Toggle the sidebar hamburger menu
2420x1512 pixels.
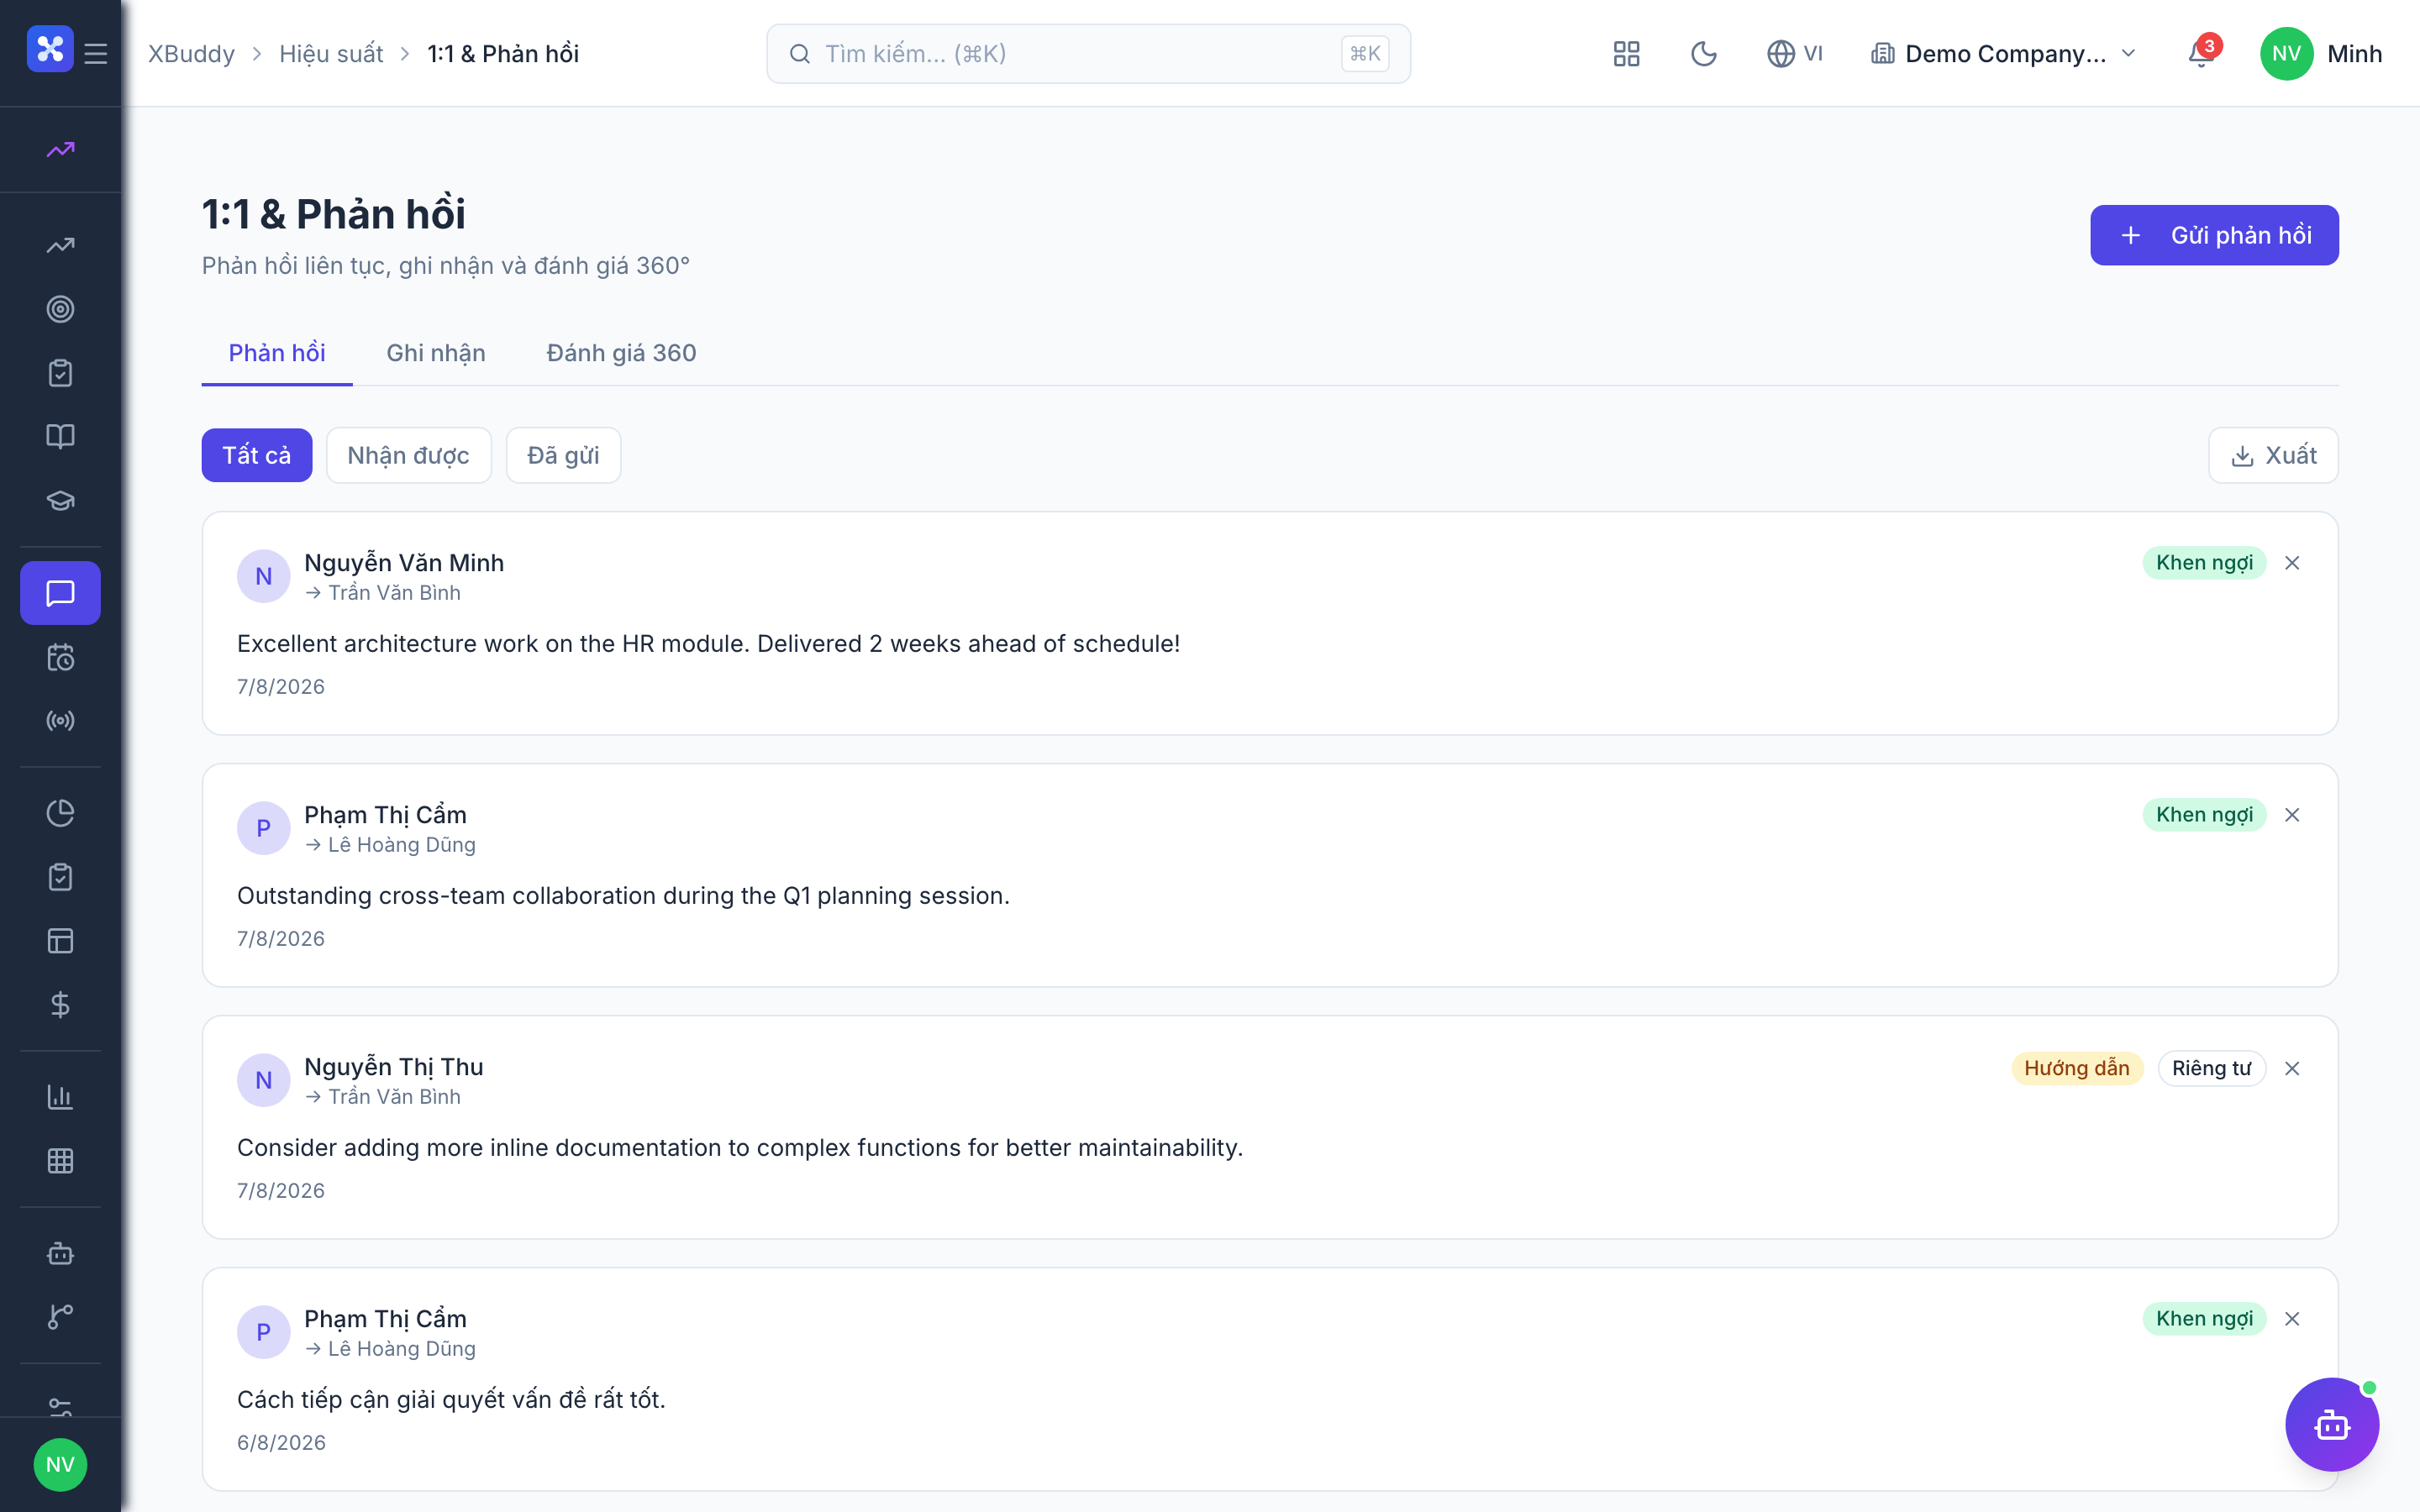pos(96,53)
